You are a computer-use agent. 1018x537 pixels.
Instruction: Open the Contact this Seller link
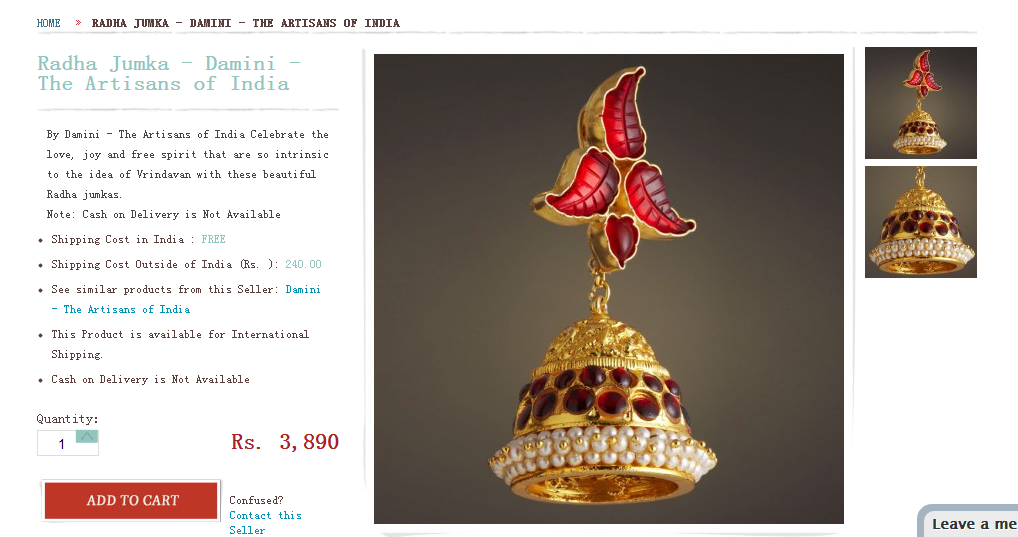(x=265, y=523)
